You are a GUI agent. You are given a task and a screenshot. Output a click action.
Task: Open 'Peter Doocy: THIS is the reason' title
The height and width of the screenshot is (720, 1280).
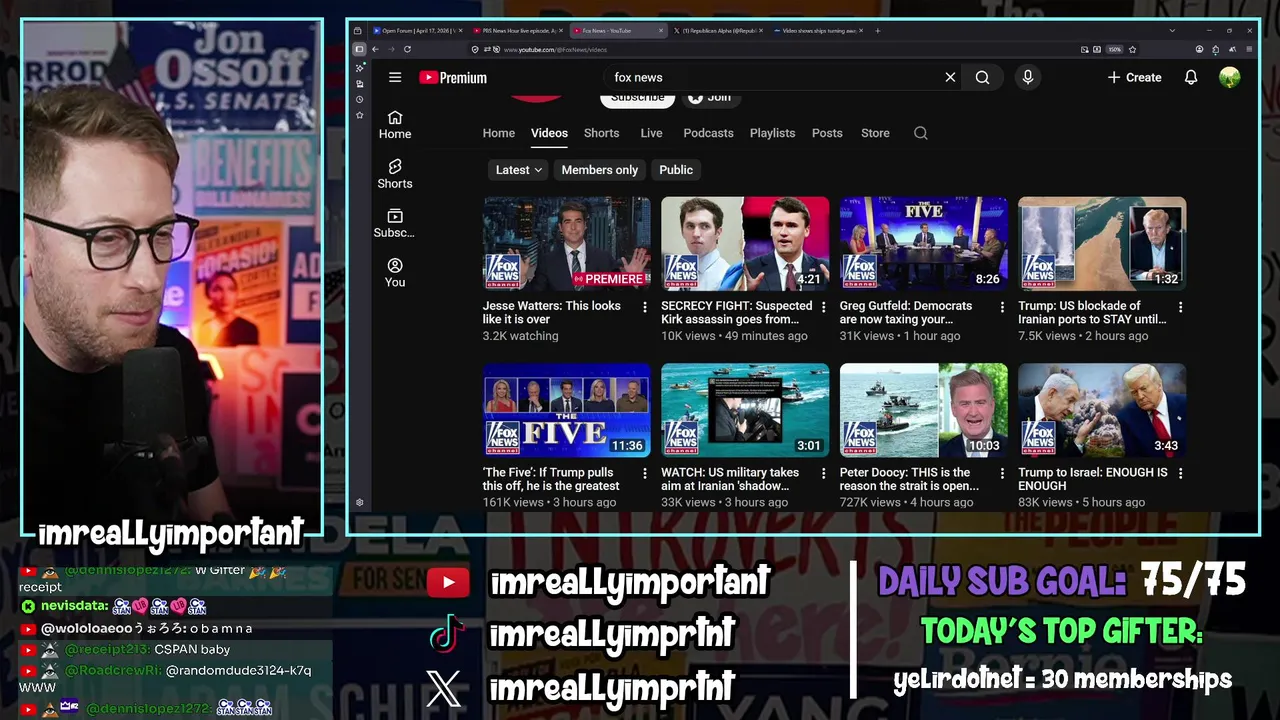click(x=909, y=479)
